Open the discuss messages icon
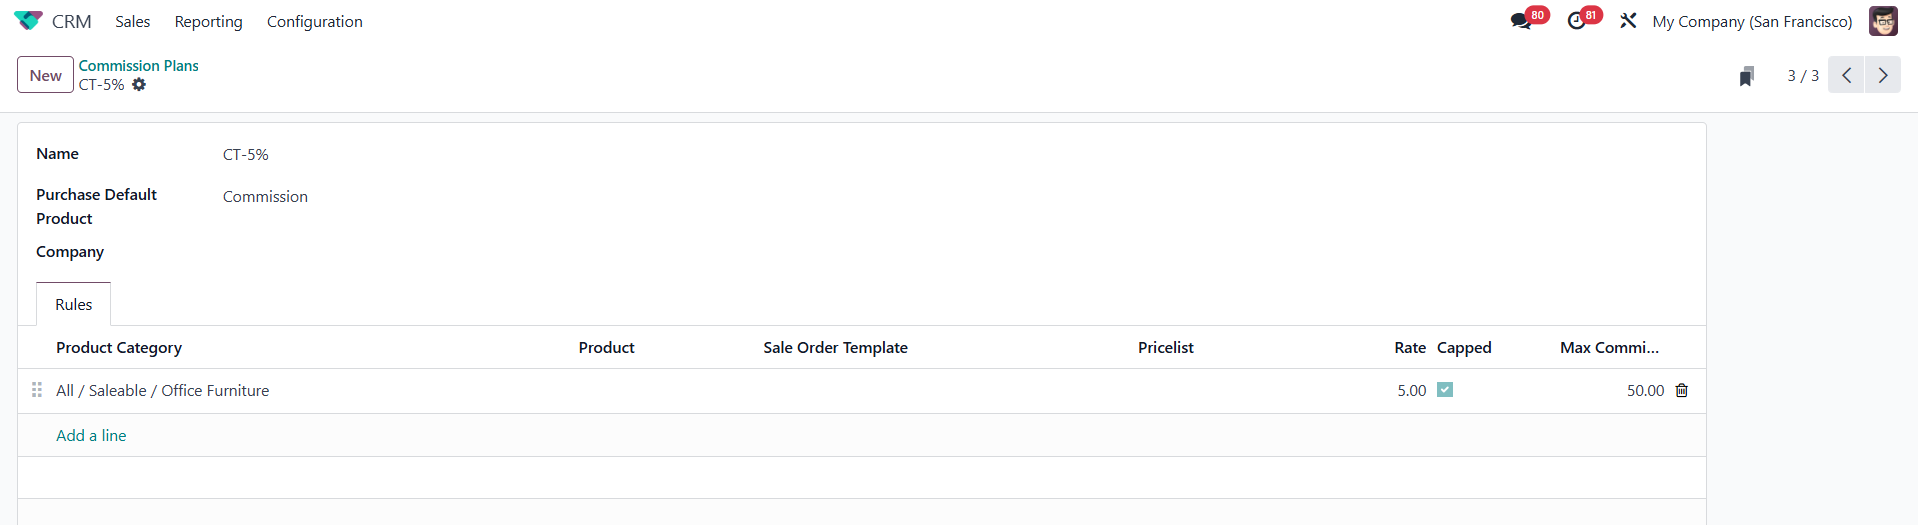This screenshot has width=1918, height=525. click(x=1521, y=21)
